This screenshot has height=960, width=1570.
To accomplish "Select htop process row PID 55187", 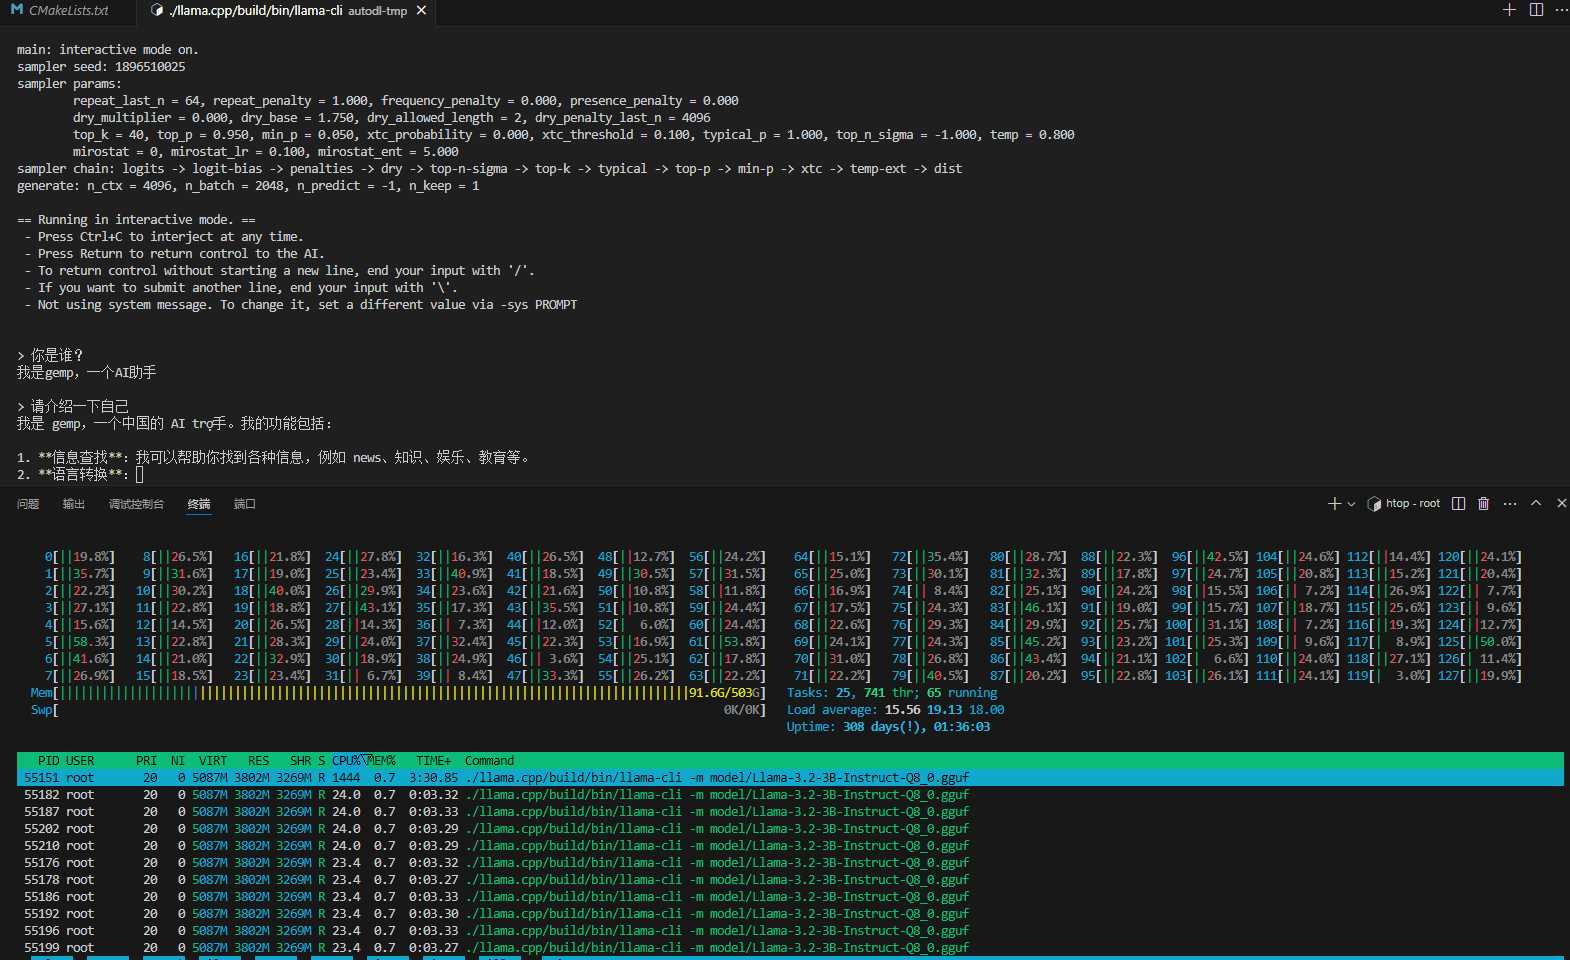I will tap(790, 812).
